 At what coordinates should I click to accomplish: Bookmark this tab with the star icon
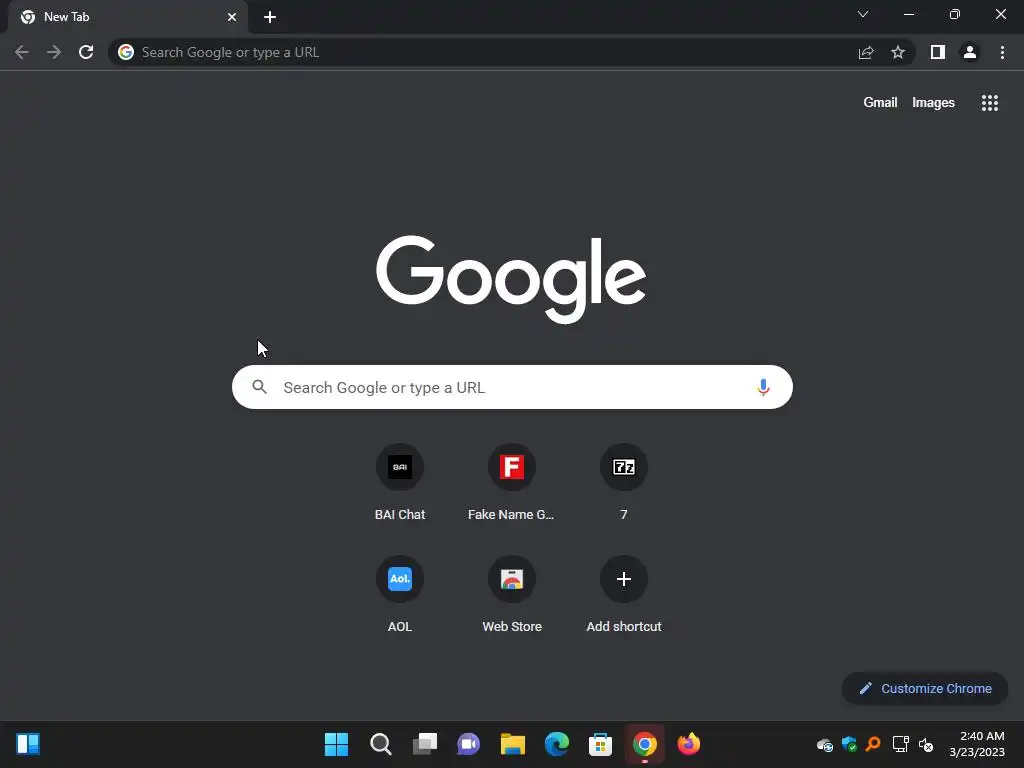tap(898, 52)
